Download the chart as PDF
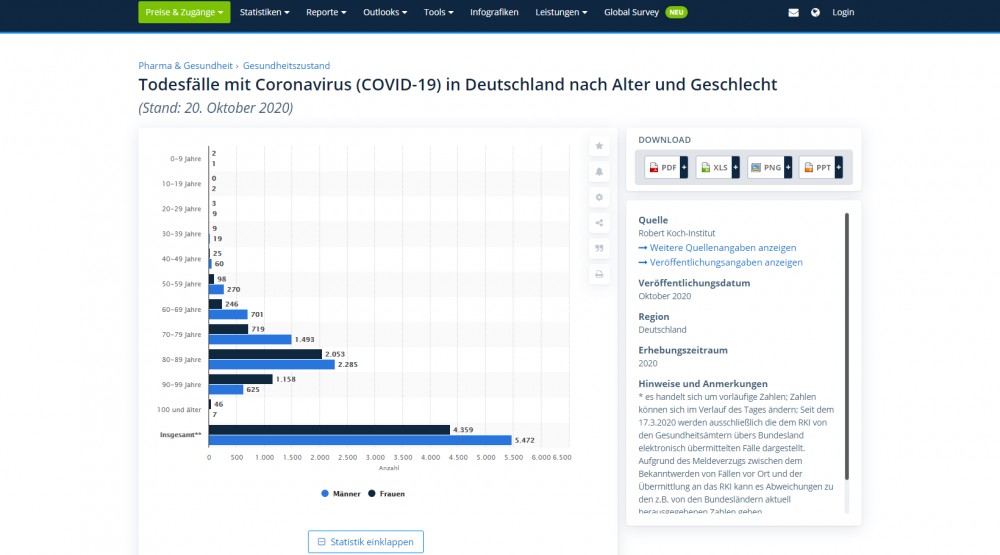 662,168
